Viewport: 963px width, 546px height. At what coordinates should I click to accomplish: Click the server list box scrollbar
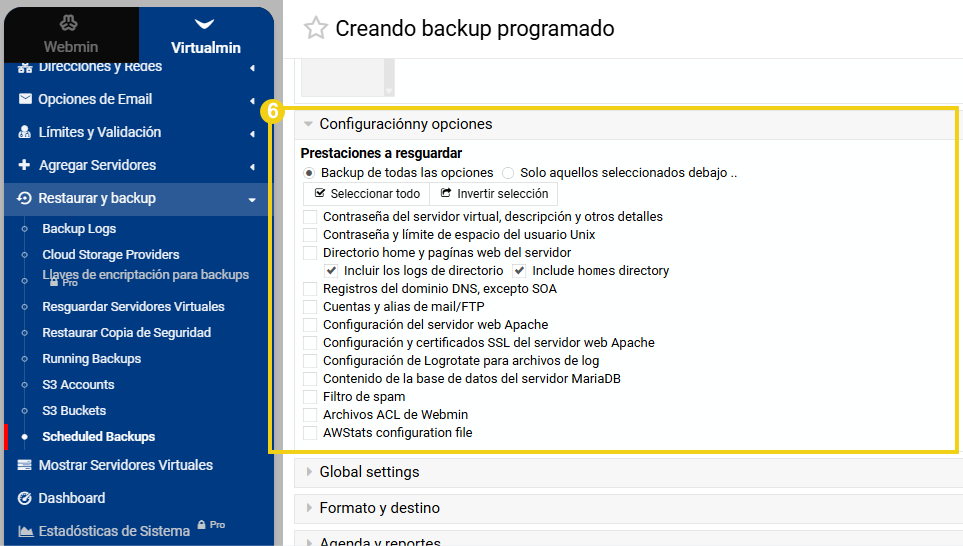click(389, 77)
